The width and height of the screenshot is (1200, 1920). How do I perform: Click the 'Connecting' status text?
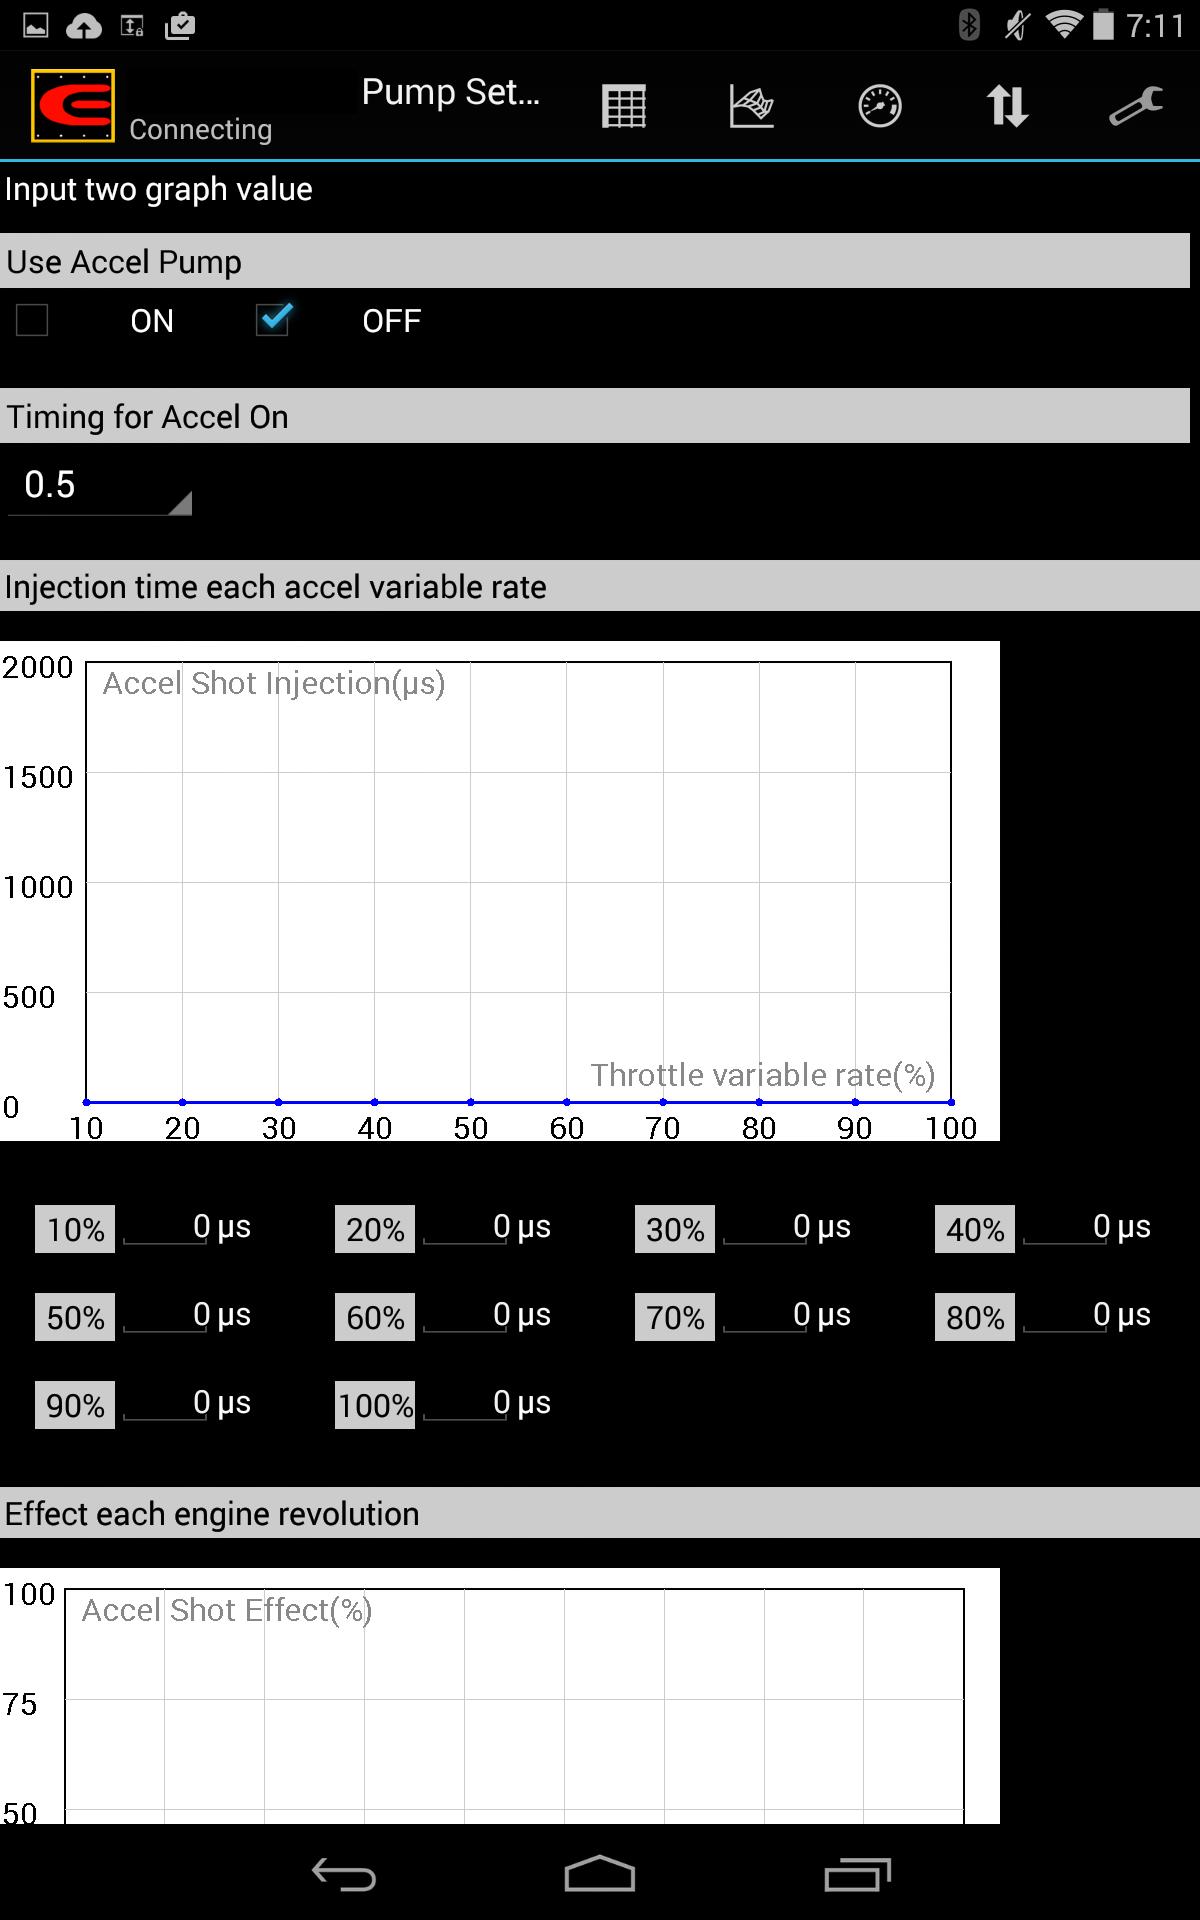[x=201, y=130]
